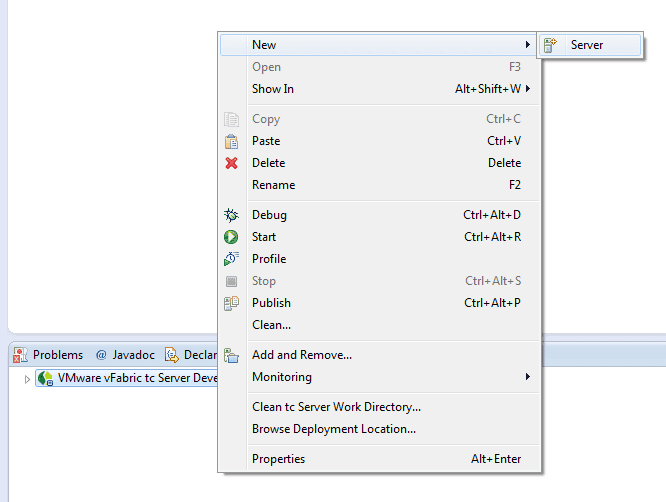
Task: Expand the Monitoring submenu arrow
Action: [x=527, y=377]
